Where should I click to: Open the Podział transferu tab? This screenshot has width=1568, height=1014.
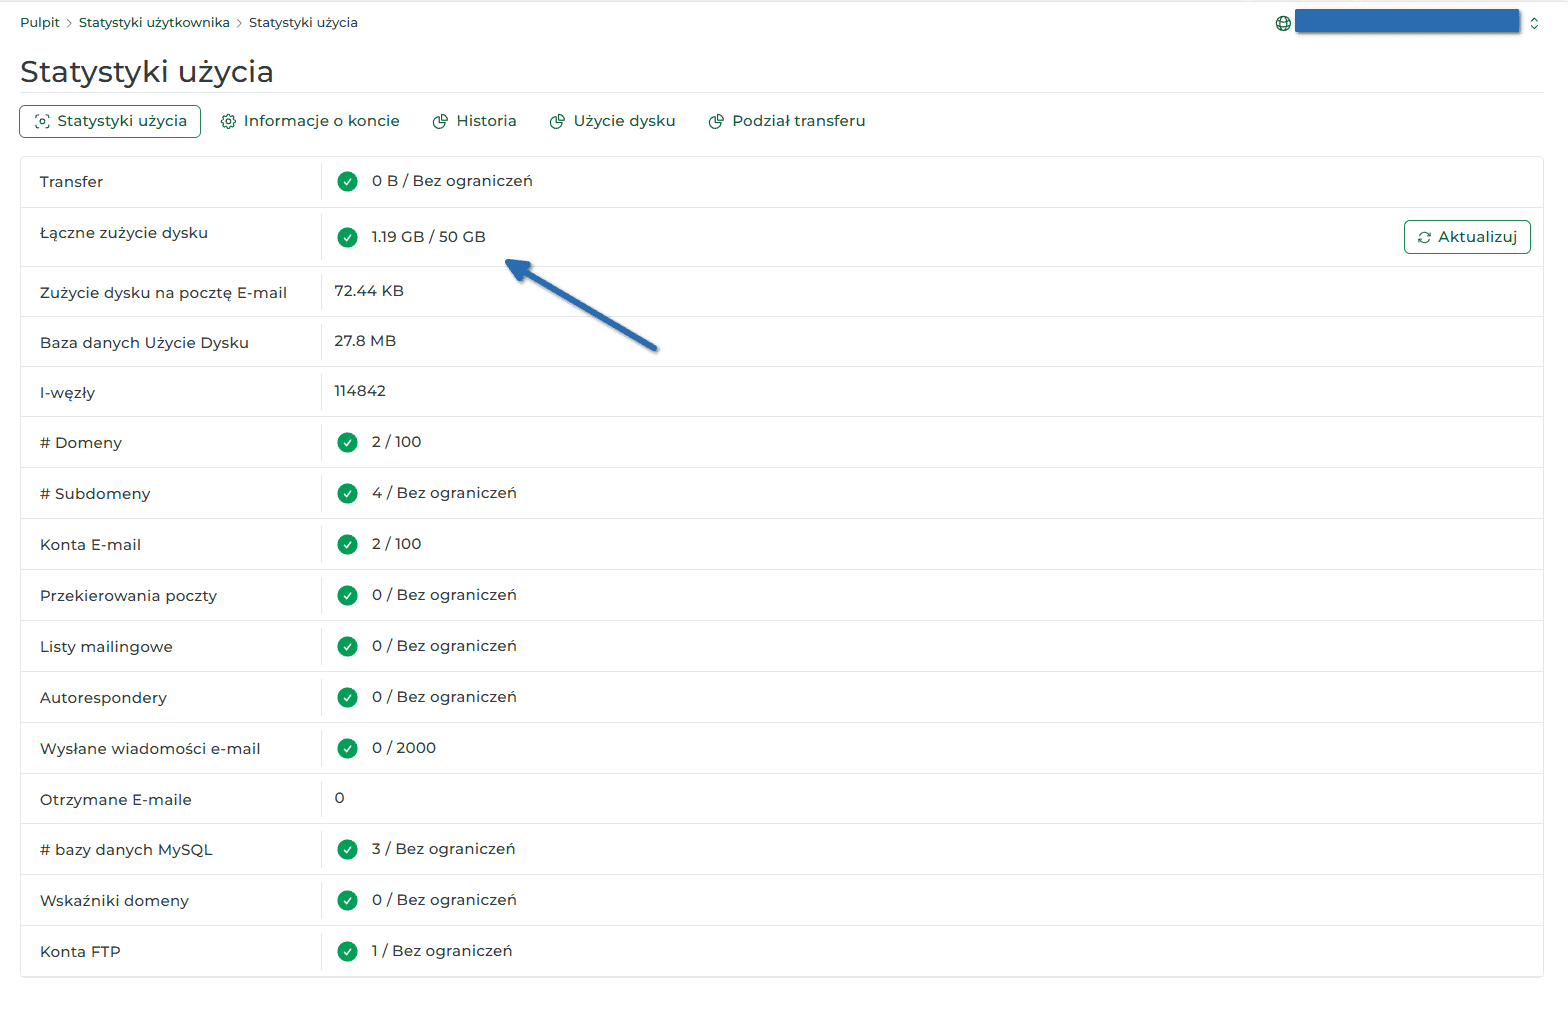(787, 121)
